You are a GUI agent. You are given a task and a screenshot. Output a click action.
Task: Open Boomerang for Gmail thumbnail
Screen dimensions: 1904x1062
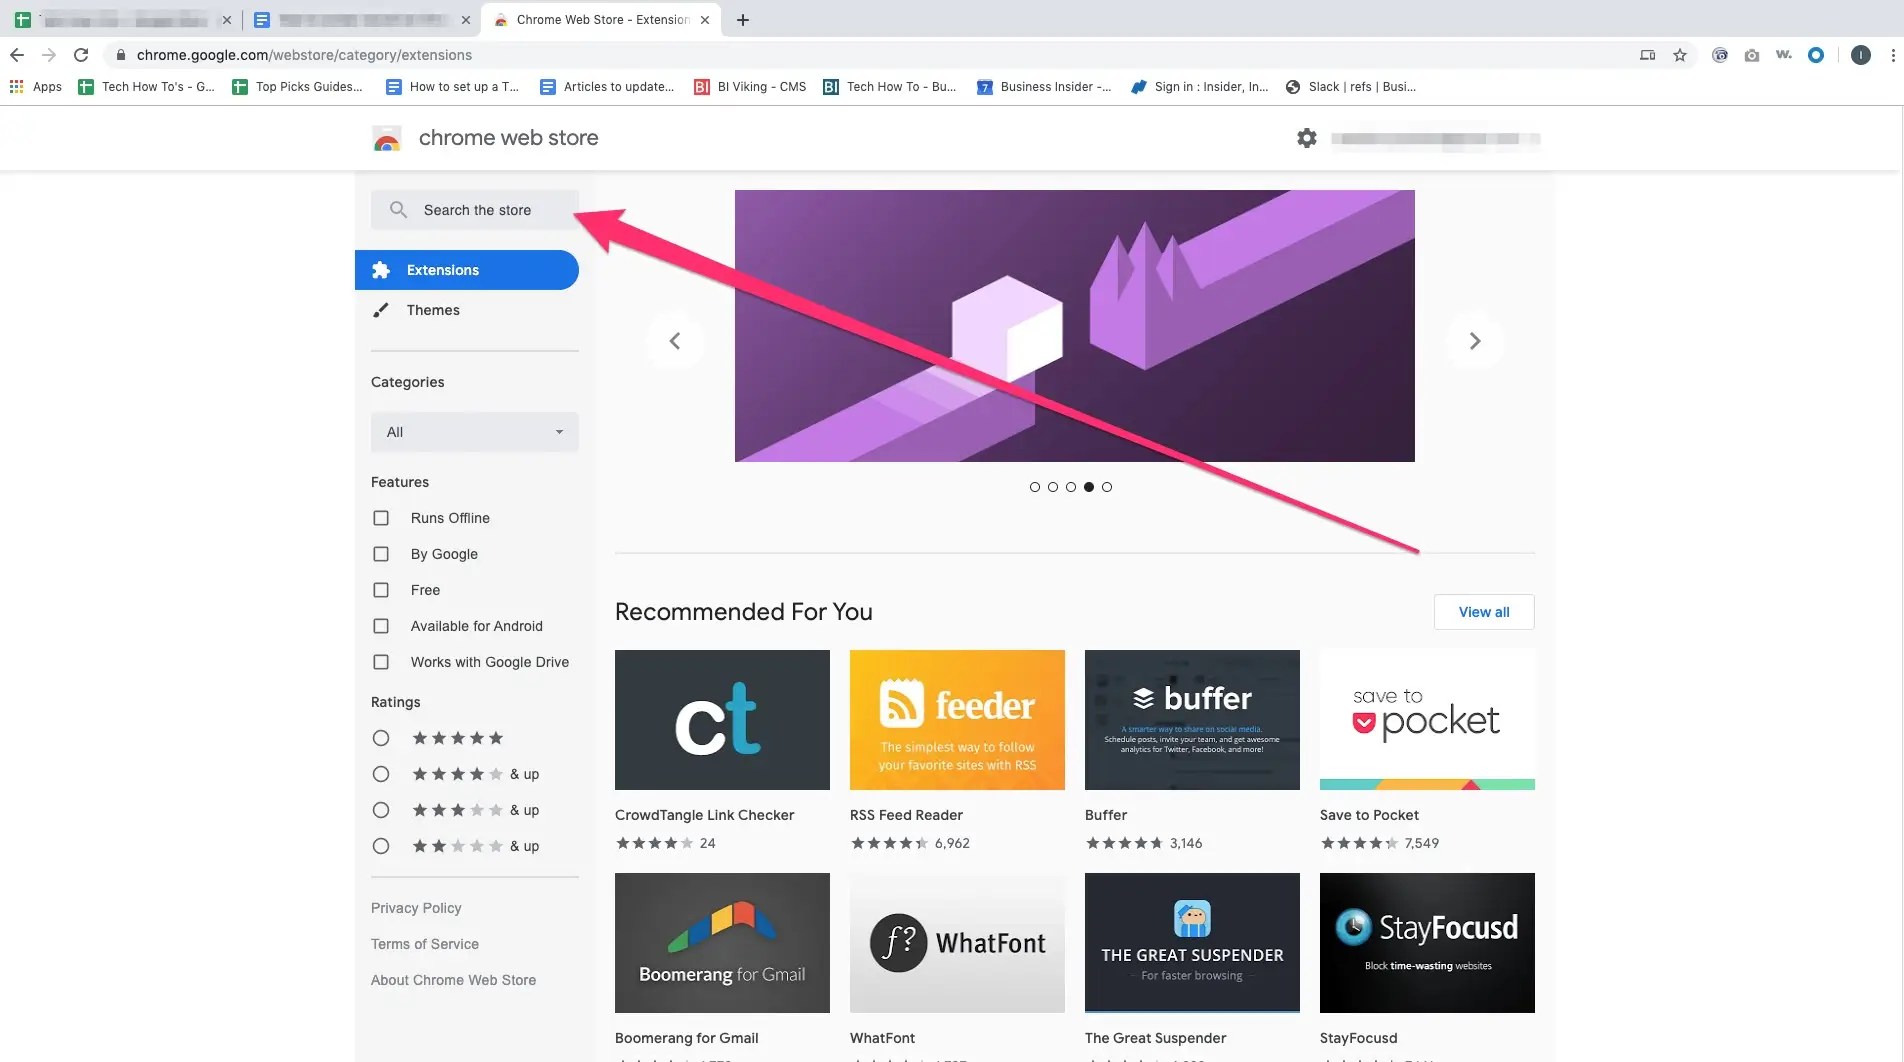(x=722, y=943)
